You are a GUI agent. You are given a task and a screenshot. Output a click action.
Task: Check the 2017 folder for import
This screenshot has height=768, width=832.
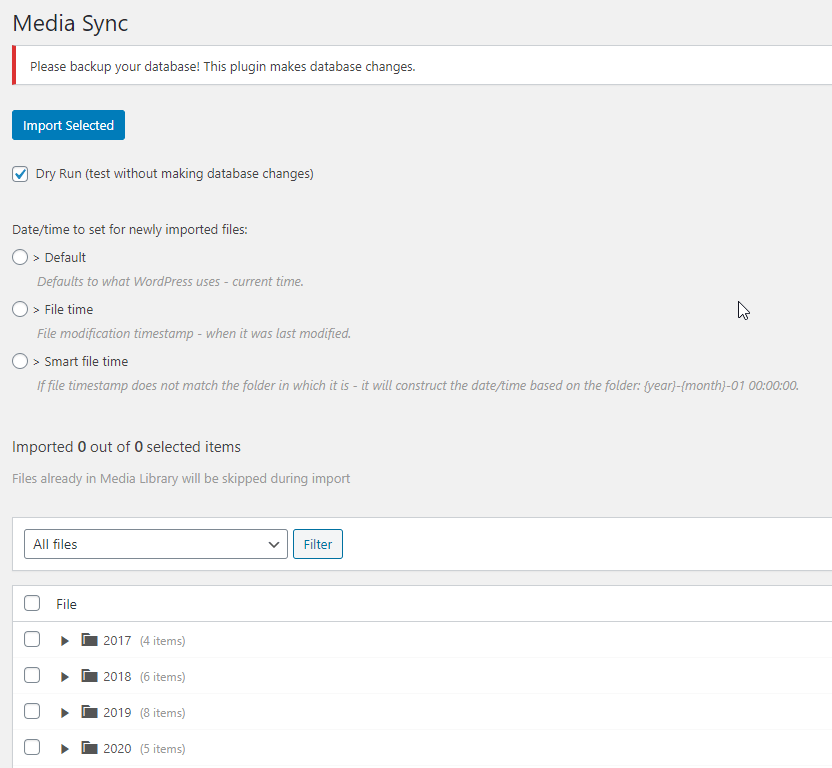point(31,640)
